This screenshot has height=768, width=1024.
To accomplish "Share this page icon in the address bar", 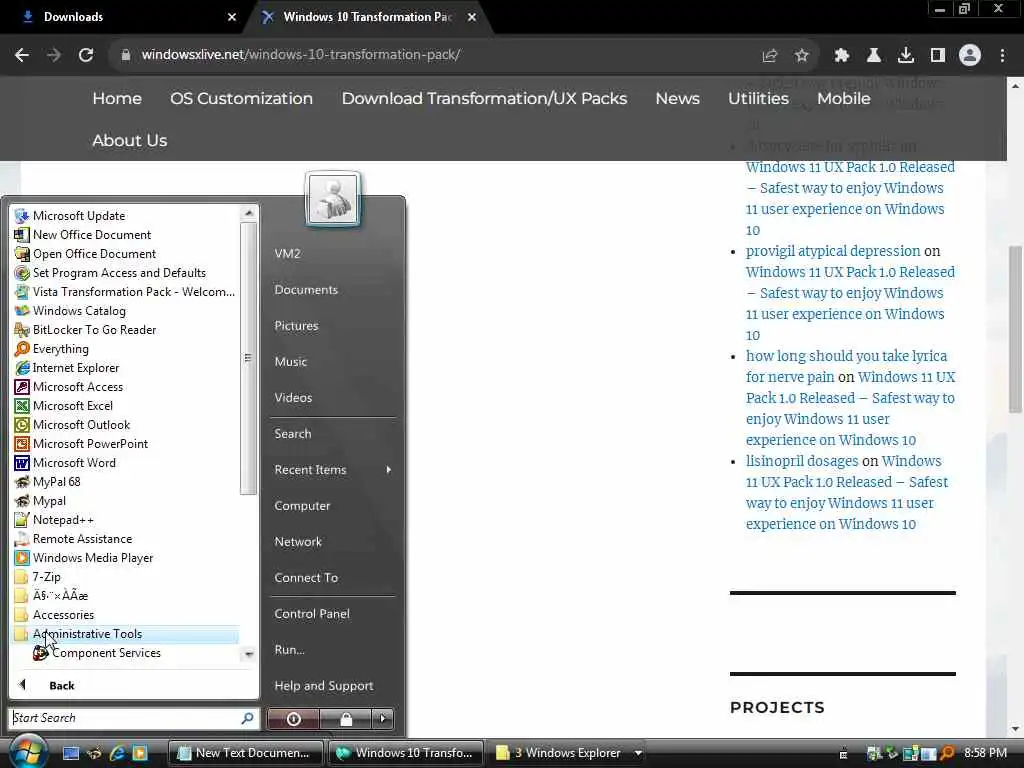I will [x=770, y=56].
